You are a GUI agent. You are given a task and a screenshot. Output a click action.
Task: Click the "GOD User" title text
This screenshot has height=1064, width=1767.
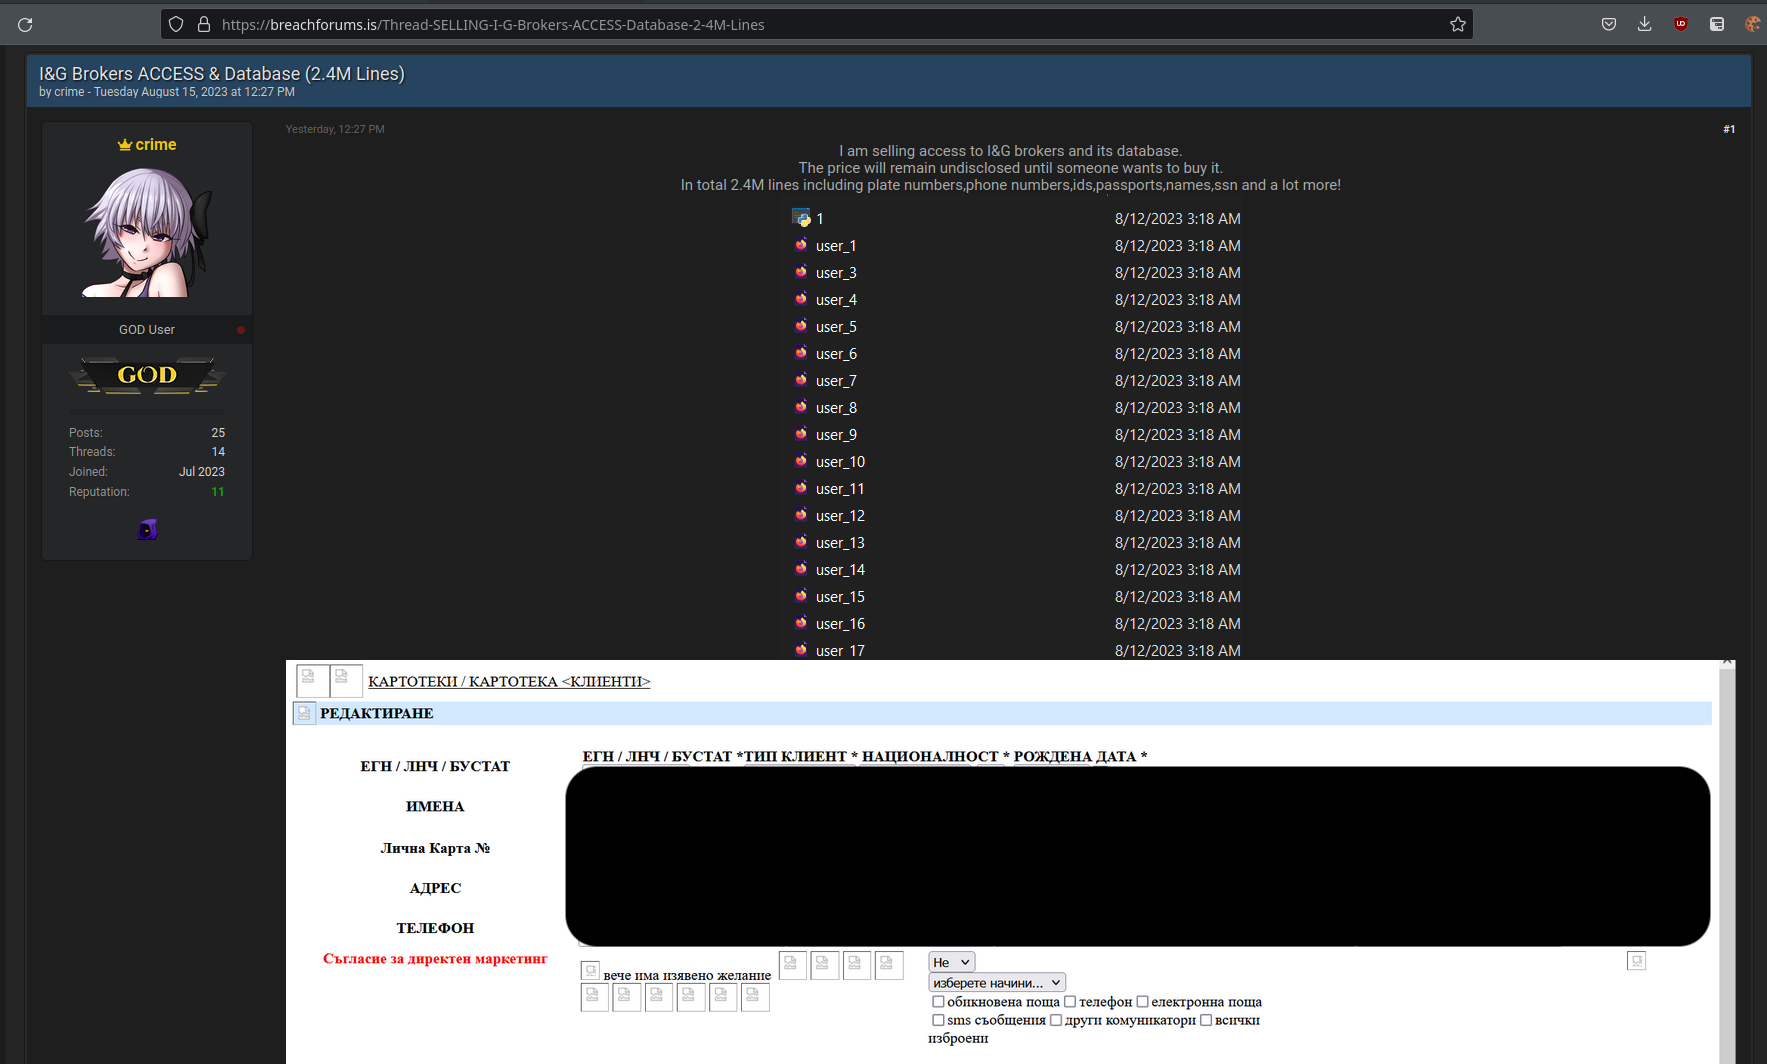point(147,329)
